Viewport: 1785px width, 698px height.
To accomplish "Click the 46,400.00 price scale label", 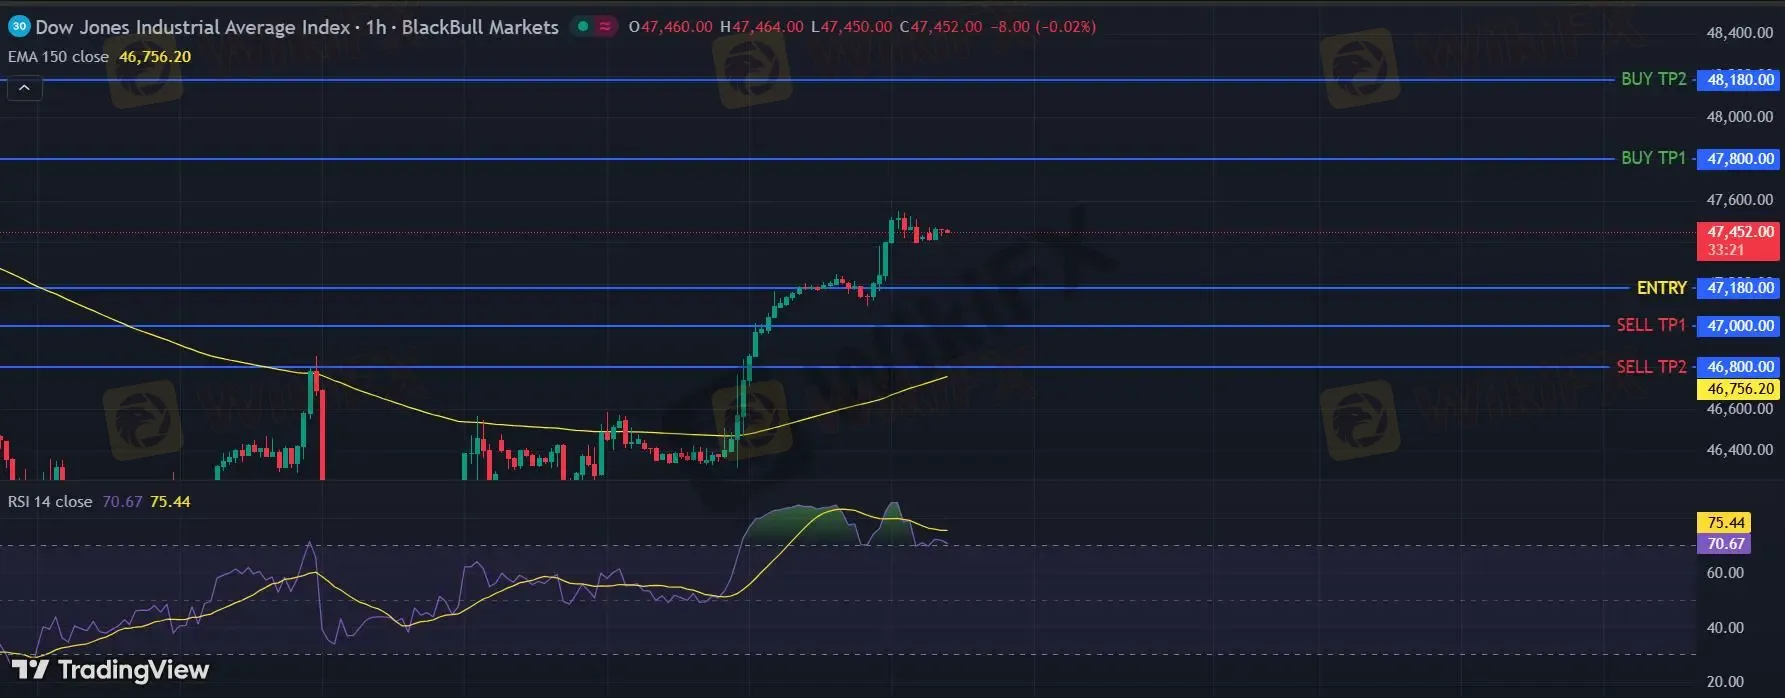I will click(x=1739, y=450).
